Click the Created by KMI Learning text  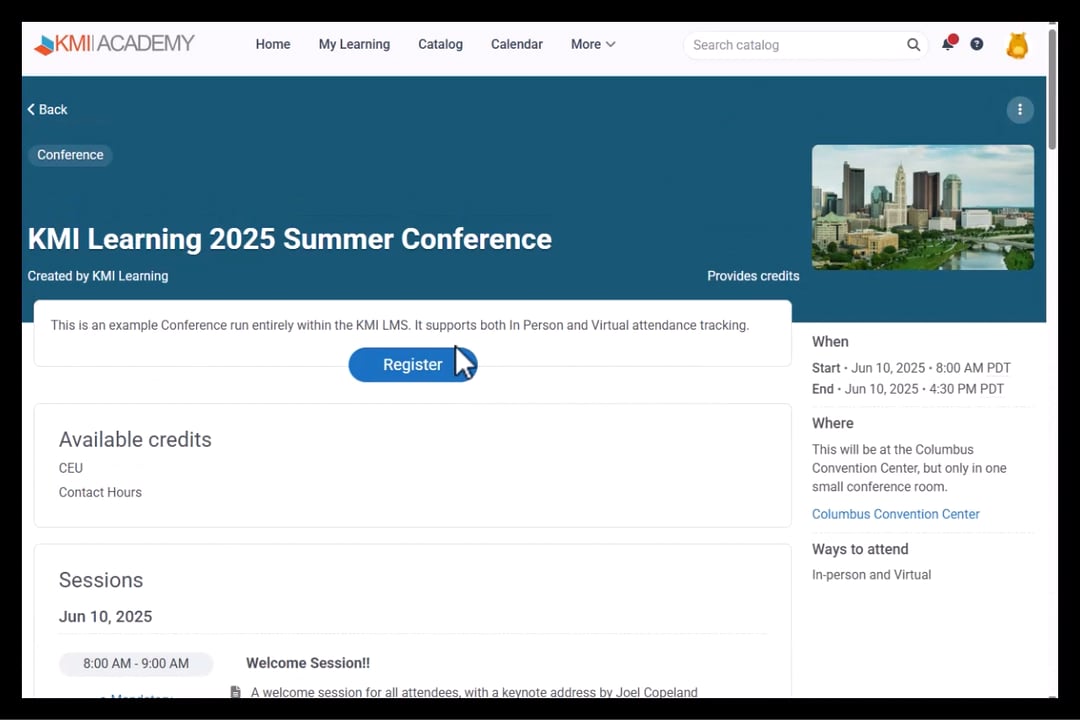click(98, 276)
